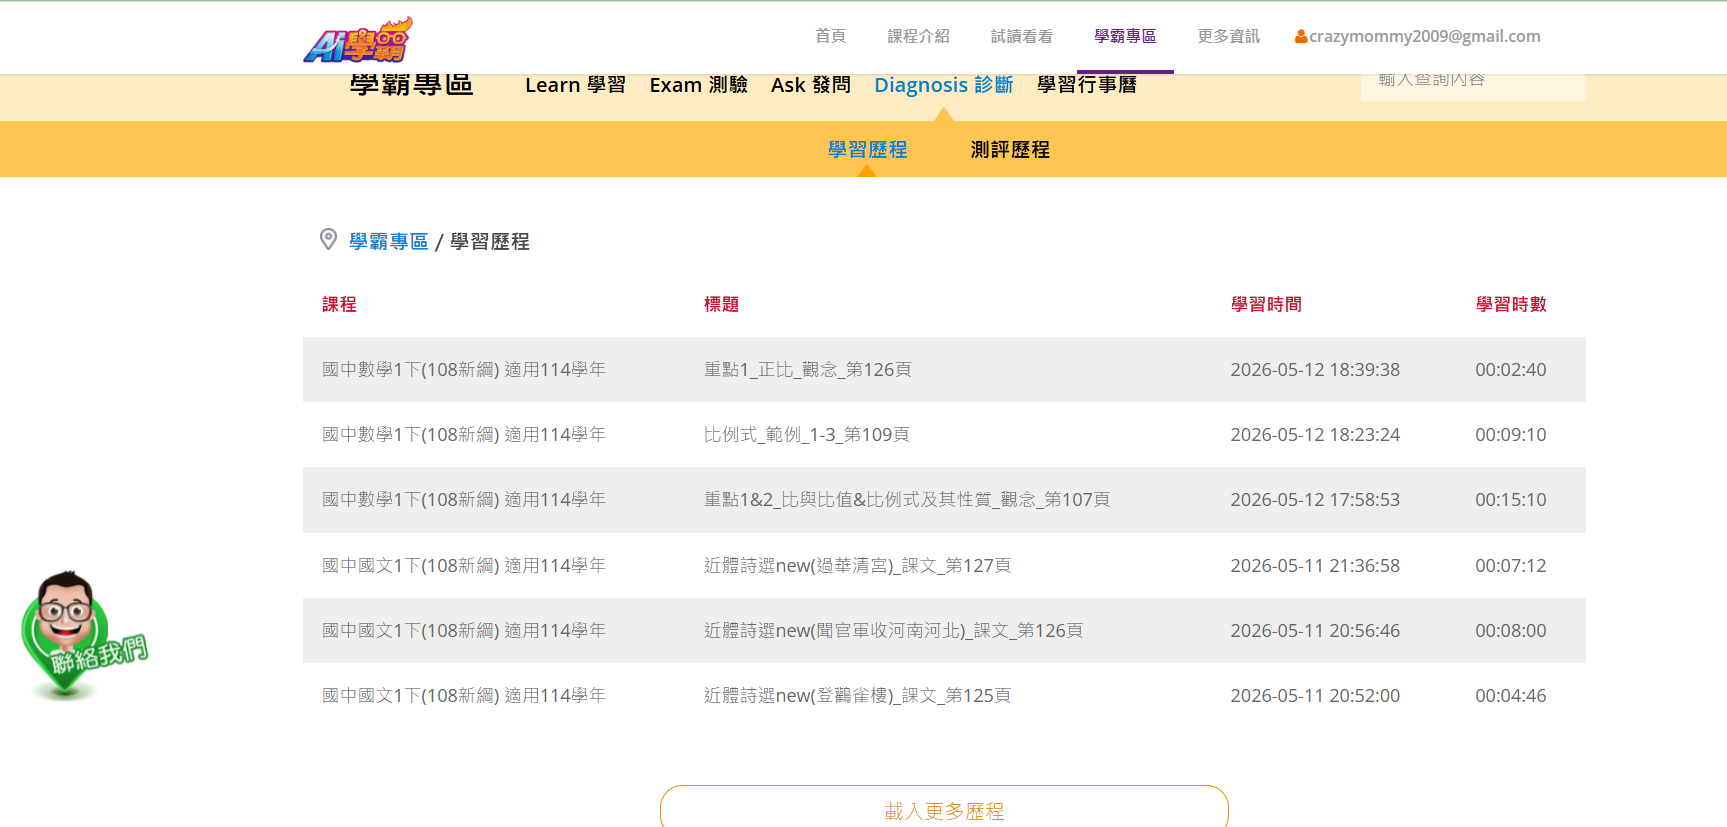Image resolution: width=1727 pixels, height=827 pixels.
Task: Open the 聯絡我們 contact mascot widget
Action: (82, 635)
